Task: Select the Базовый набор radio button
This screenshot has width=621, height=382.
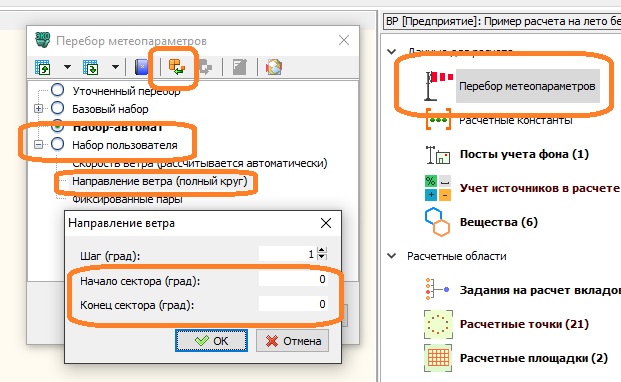Action: [57, 108]
